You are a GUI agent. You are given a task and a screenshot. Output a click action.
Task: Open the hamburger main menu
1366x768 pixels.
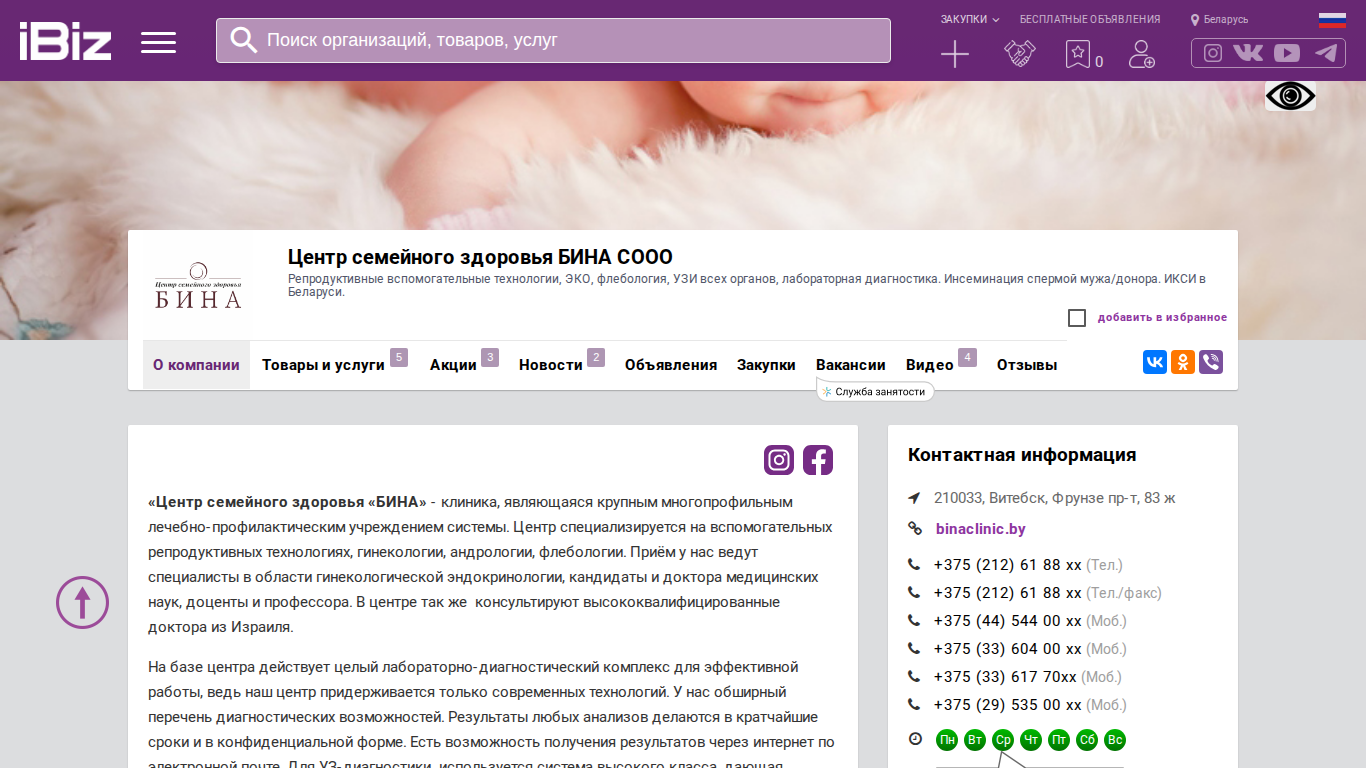point(158,42)
